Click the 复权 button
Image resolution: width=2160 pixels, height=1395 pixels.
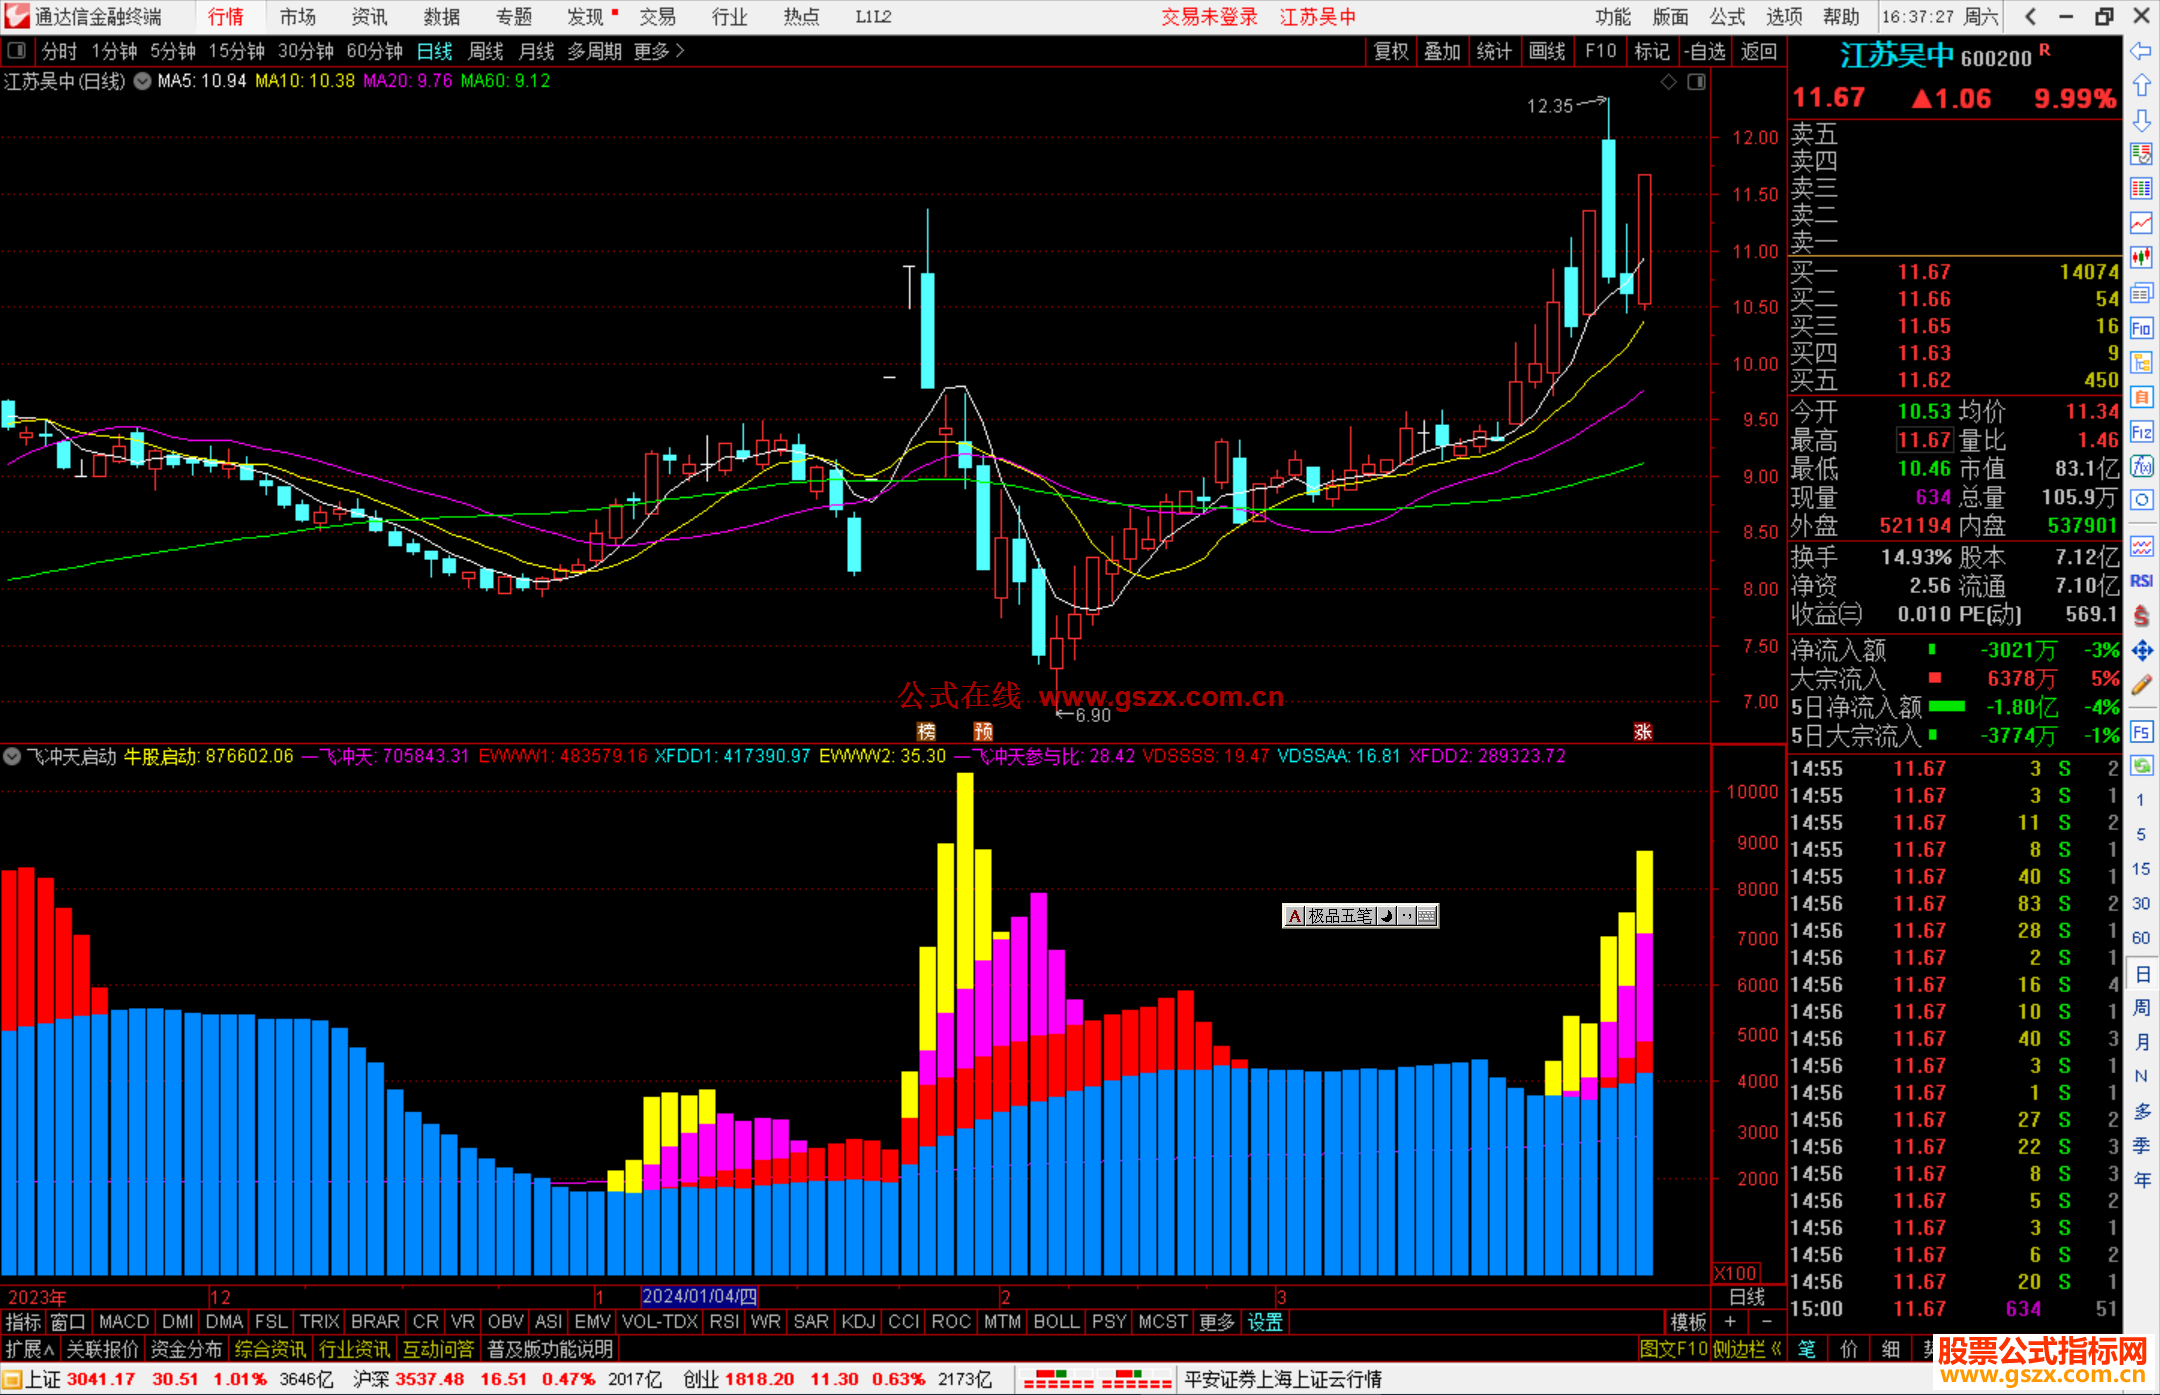[x=1390, y=51]
